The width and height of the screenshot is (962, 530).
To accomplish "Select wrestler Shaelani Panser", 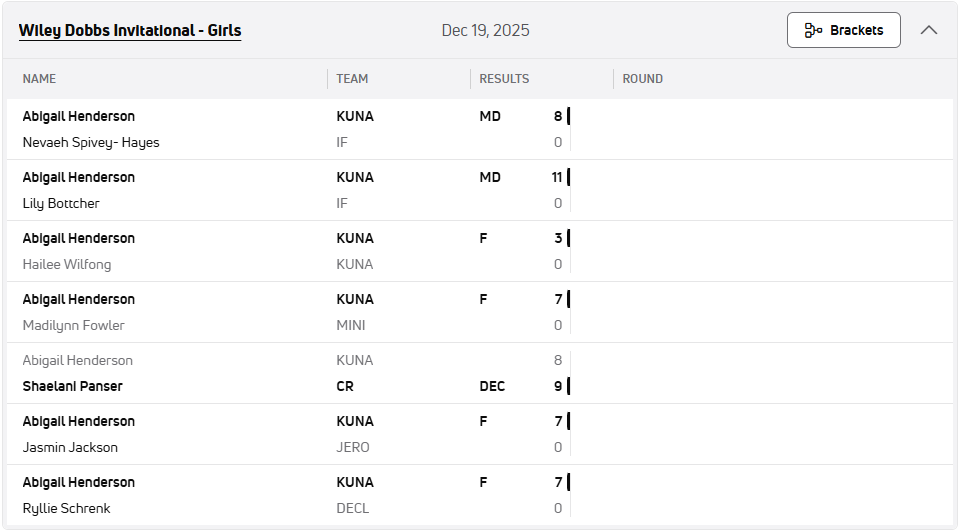I will click(72, 386).
